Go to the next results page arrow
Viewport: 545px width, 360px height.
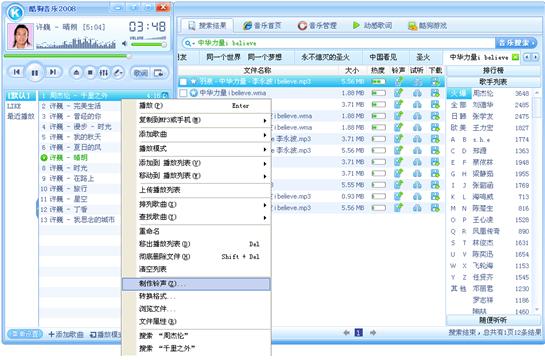[373, 333]
